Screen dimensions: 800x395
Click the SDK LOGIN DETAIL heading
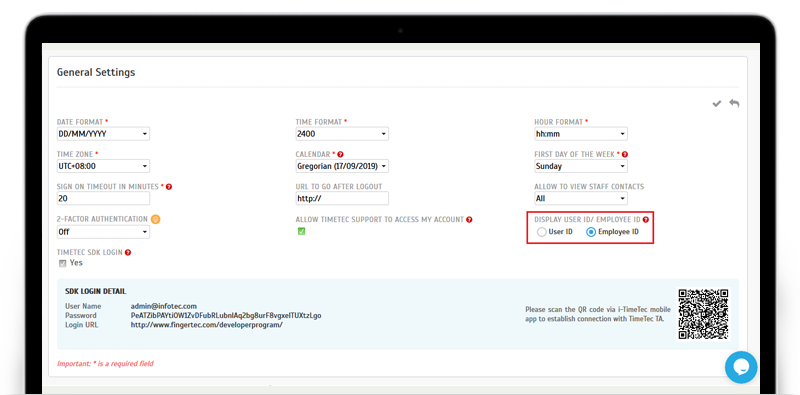point(95,291)
